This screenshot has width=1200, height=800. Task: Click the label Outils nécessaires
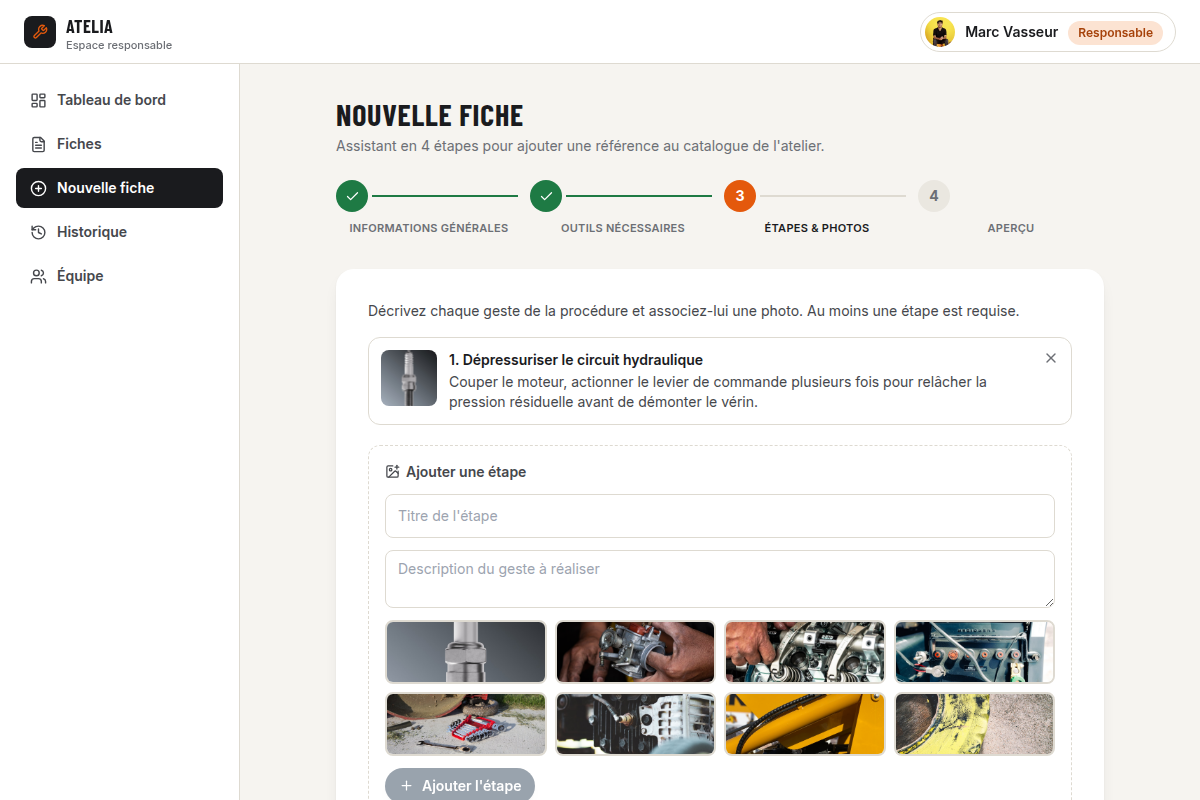[x=623, y=228]
